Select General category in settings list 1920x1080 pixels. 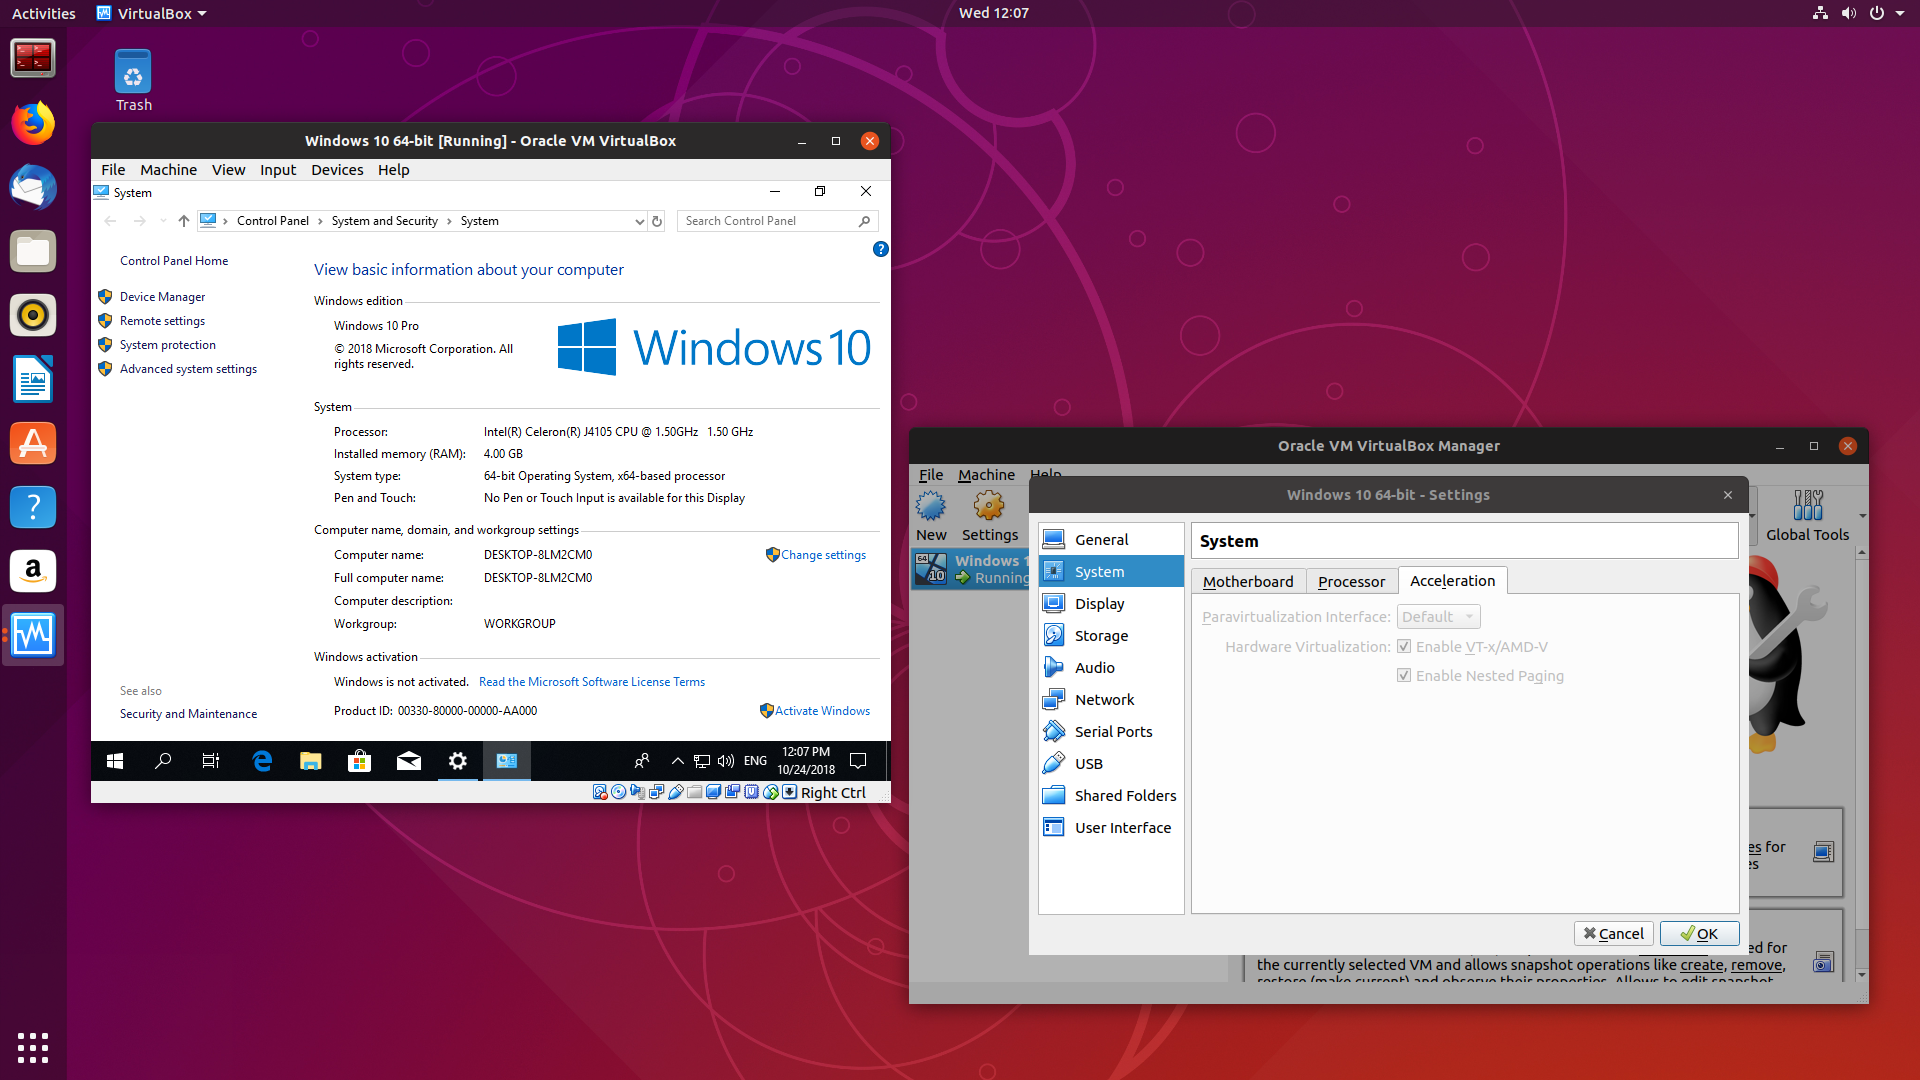(1110, 539)
